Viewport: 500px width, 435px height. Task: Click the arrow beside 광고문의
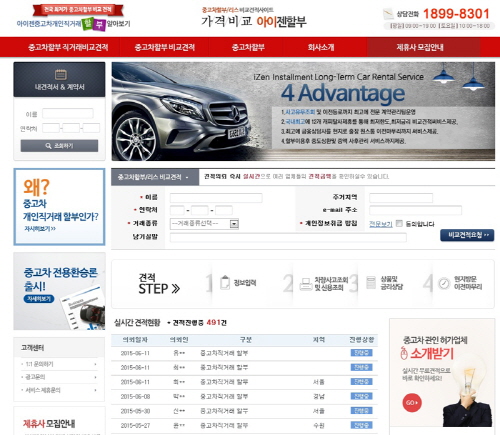pyautogui.click(x=95, y=377)
